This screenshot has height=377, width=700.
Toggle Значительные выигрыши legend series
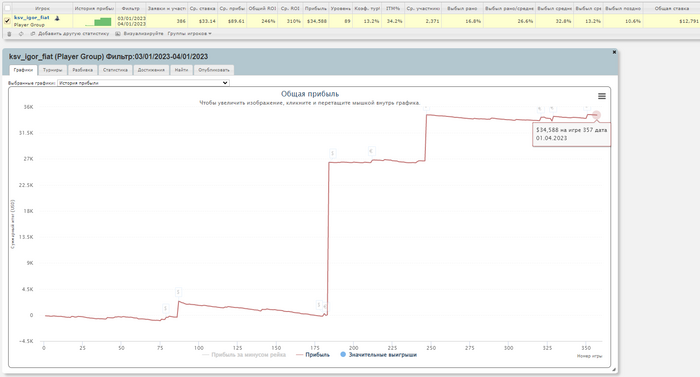pyautogui.click(x=378, y=355)
